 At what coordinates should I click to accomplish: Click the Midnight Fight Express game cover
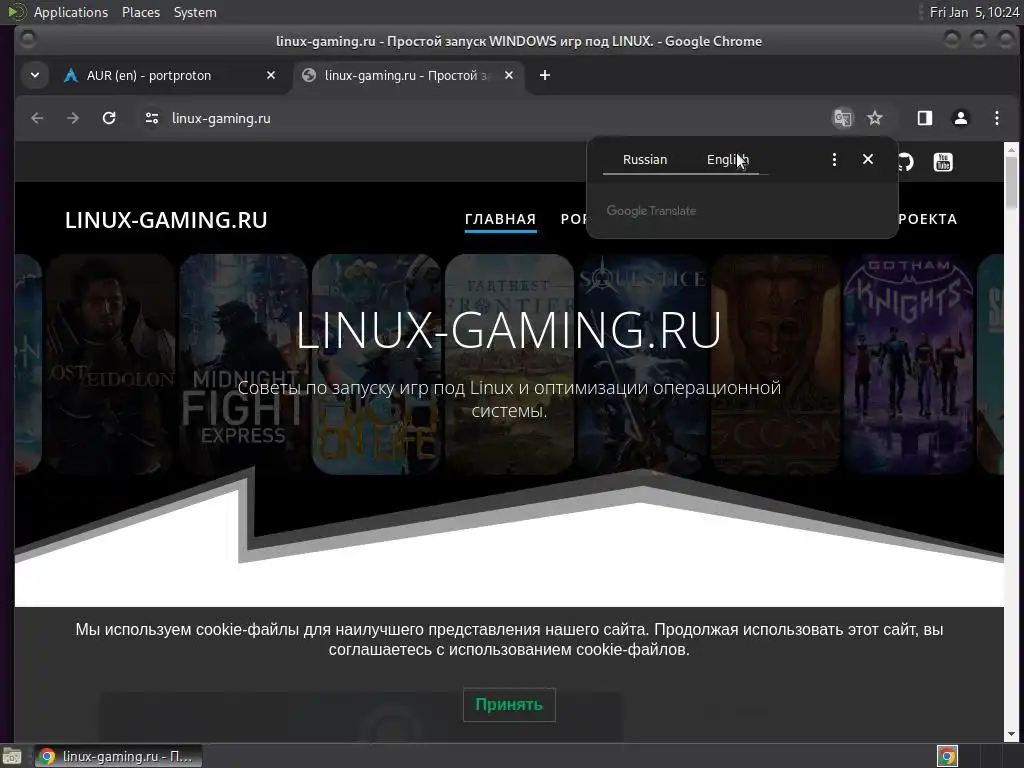click(x=243, y=364)
